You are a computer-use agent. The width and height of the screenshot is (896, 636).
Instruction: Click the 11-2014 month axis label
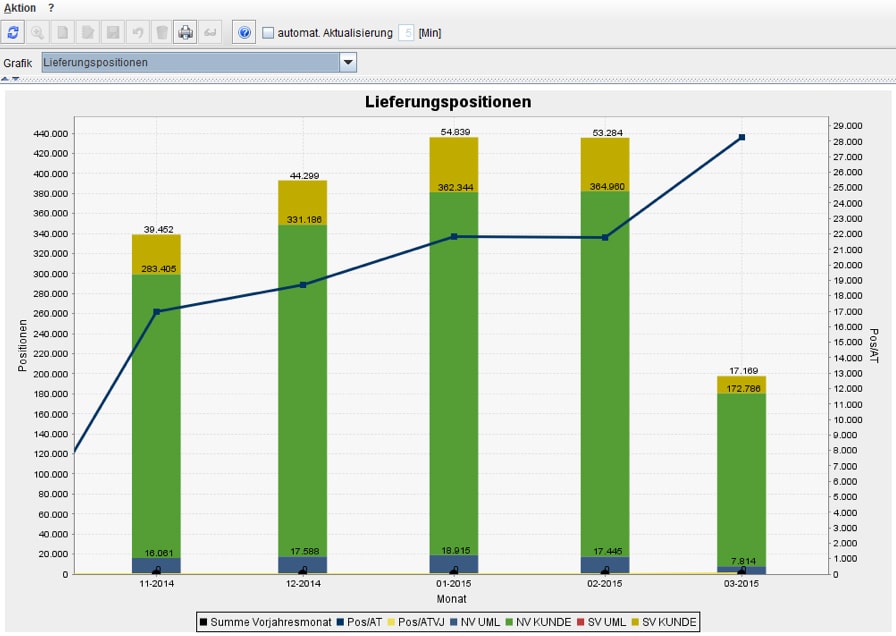pos(157,583)
